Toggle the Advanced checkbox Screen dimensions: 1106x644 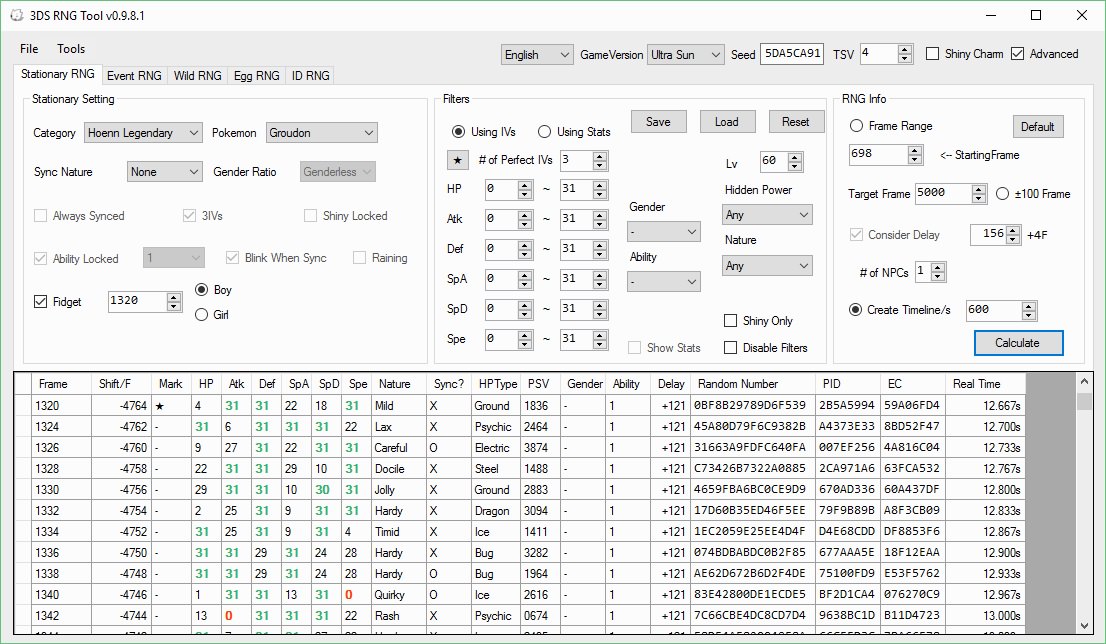1017,54
